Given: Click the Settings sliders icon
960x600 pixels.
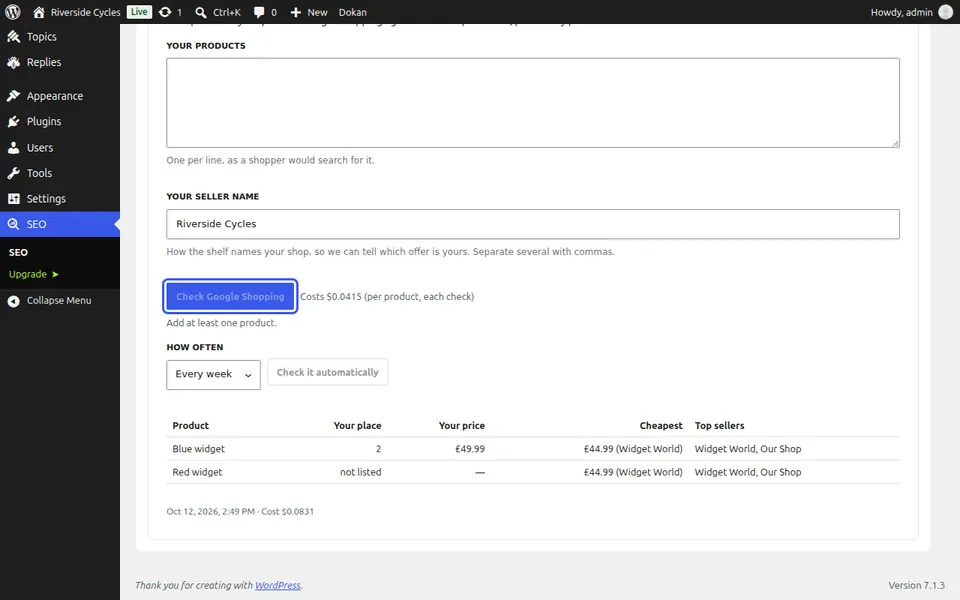Looking at the screenshot, I should pos(13,198).
